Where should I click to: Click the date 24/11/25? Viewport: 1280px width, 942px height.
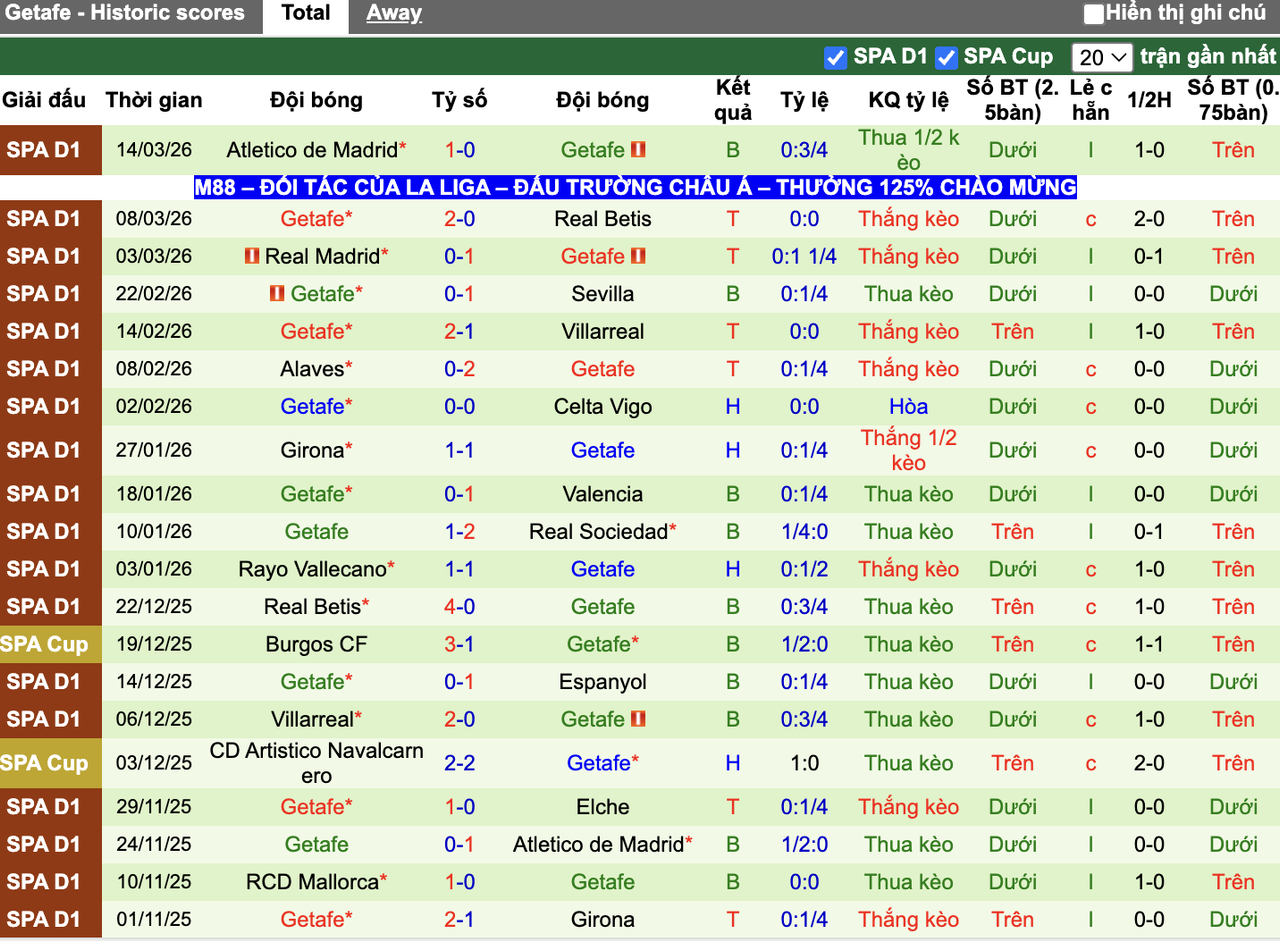[154, 844]
